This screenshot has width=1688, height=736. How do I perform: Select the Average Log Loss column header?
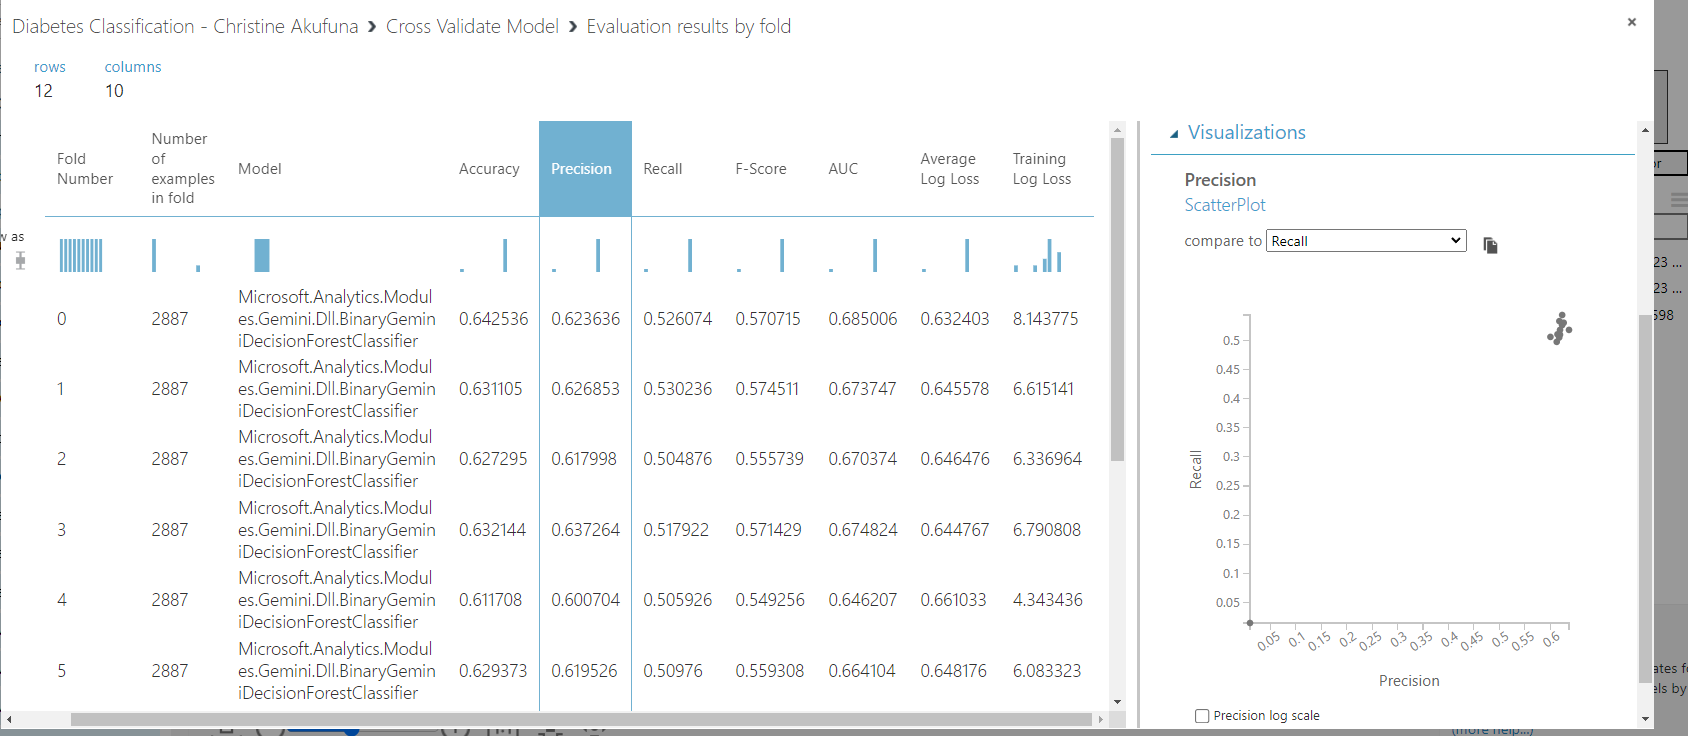tap(950, 169)
